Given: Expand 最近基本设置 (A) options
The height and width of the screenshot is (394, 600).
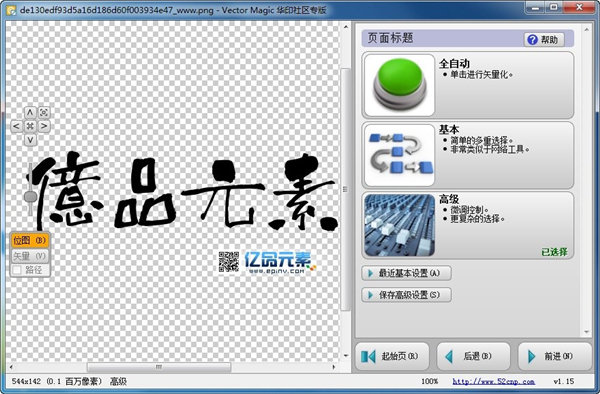Looking at the screenshot, I should 406,273.
